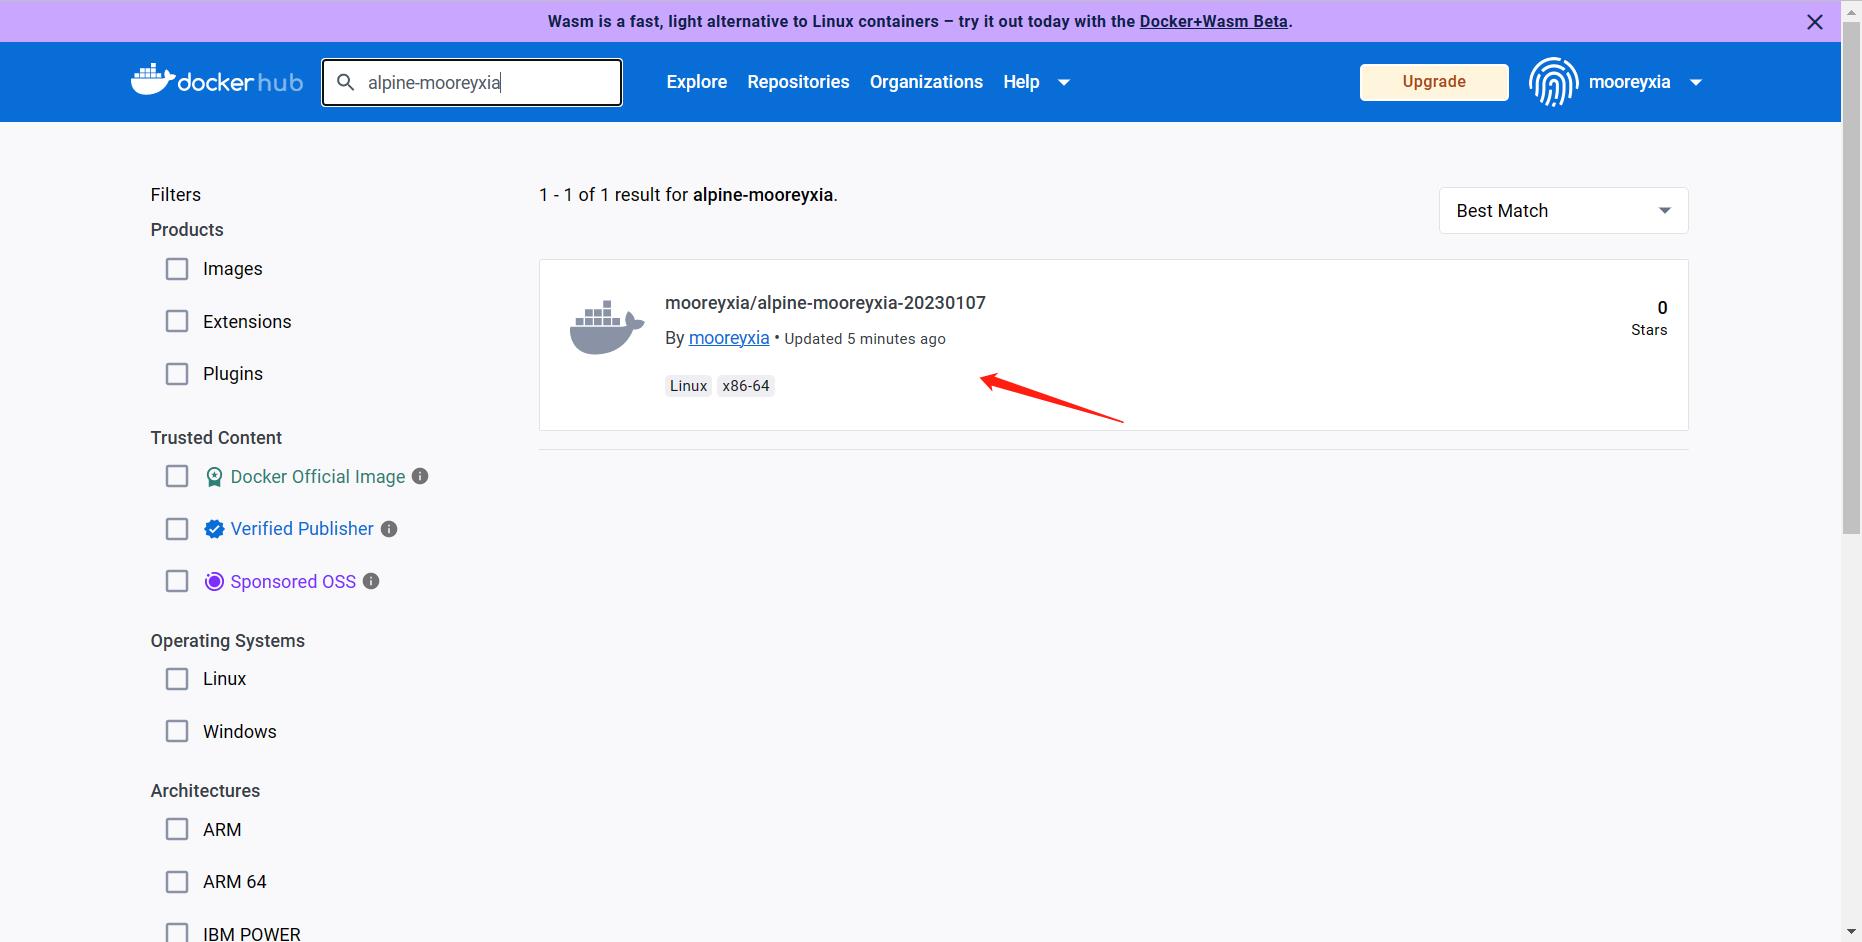The height and width of the screenshot is (942, 1862).
Task: Click the search input field
Action: point(472,82)
